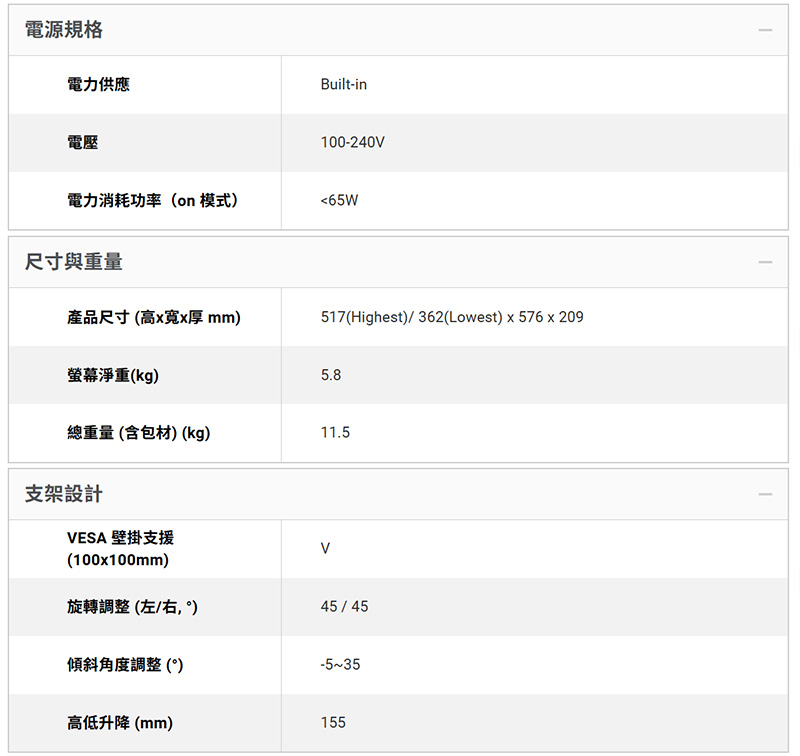Click the 螢幕淨重(kg) label
This screenshot has width=800, height=756.
[x=113, y=375]
